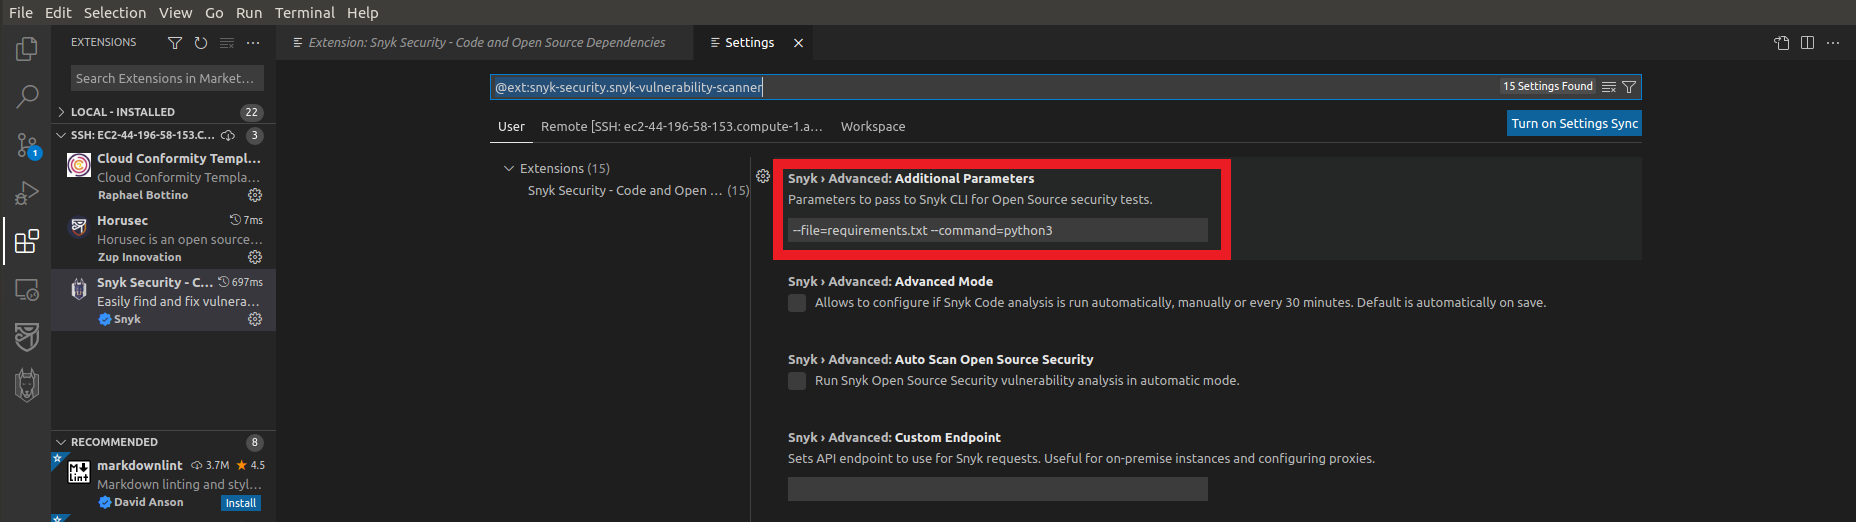Open the Edit menu

coord(58,13)
